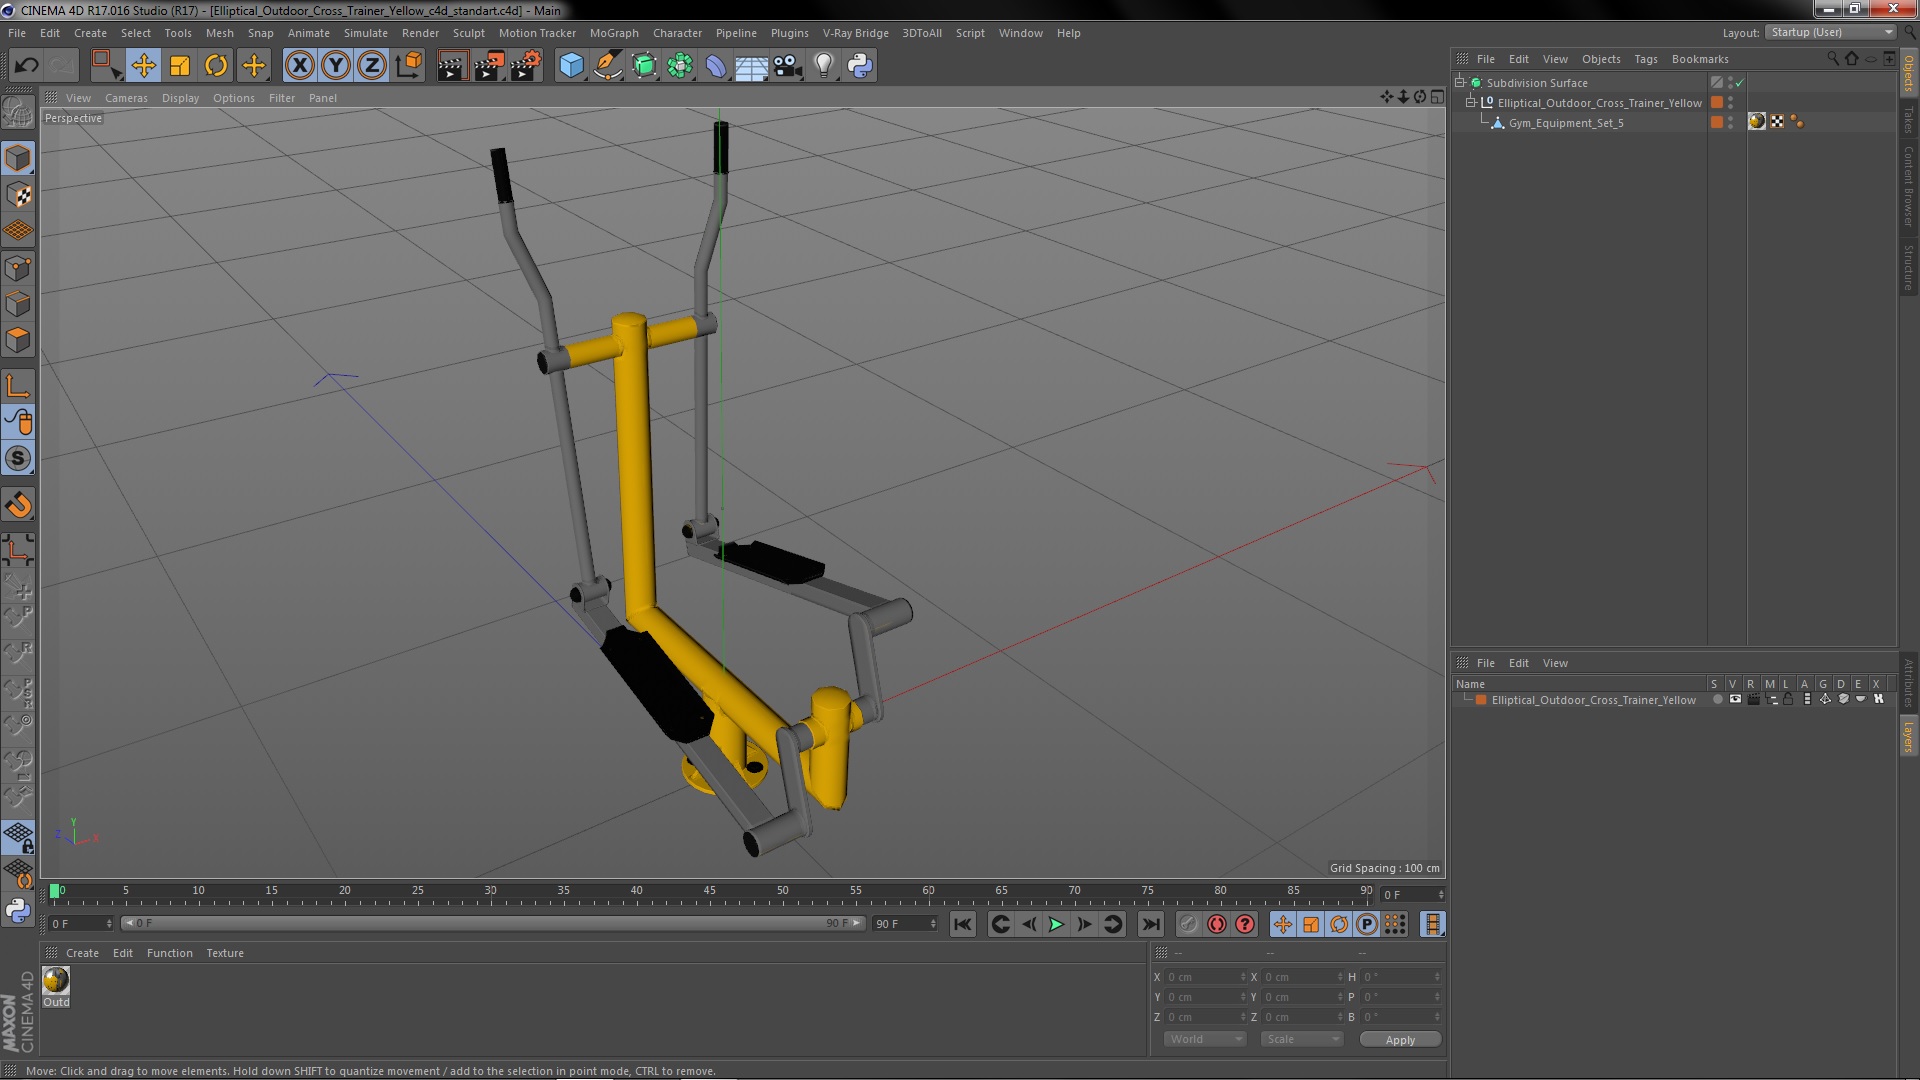Click the timeline preview range slider

[x=492, y=923]
